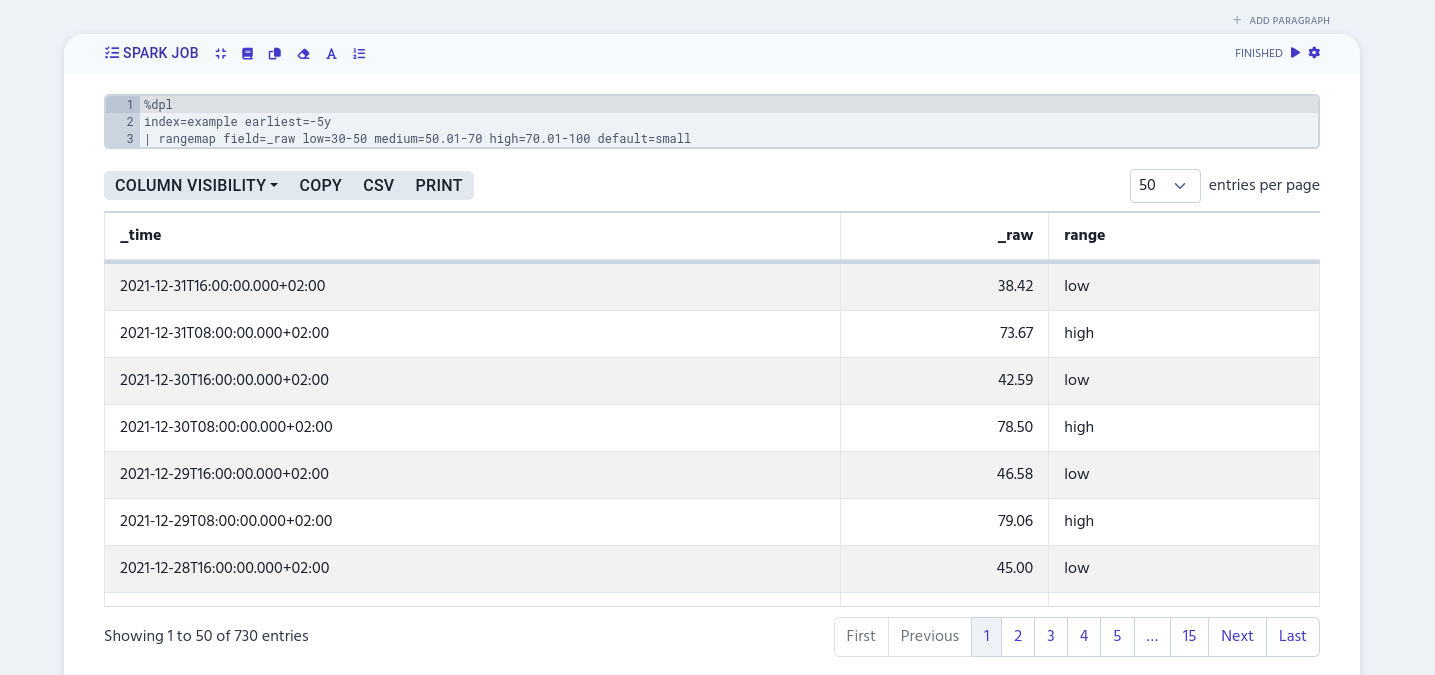Viewport: 1435px width, 675px height.
Task: Toggle line numbering with the list icon
Action: coord(359,54)
